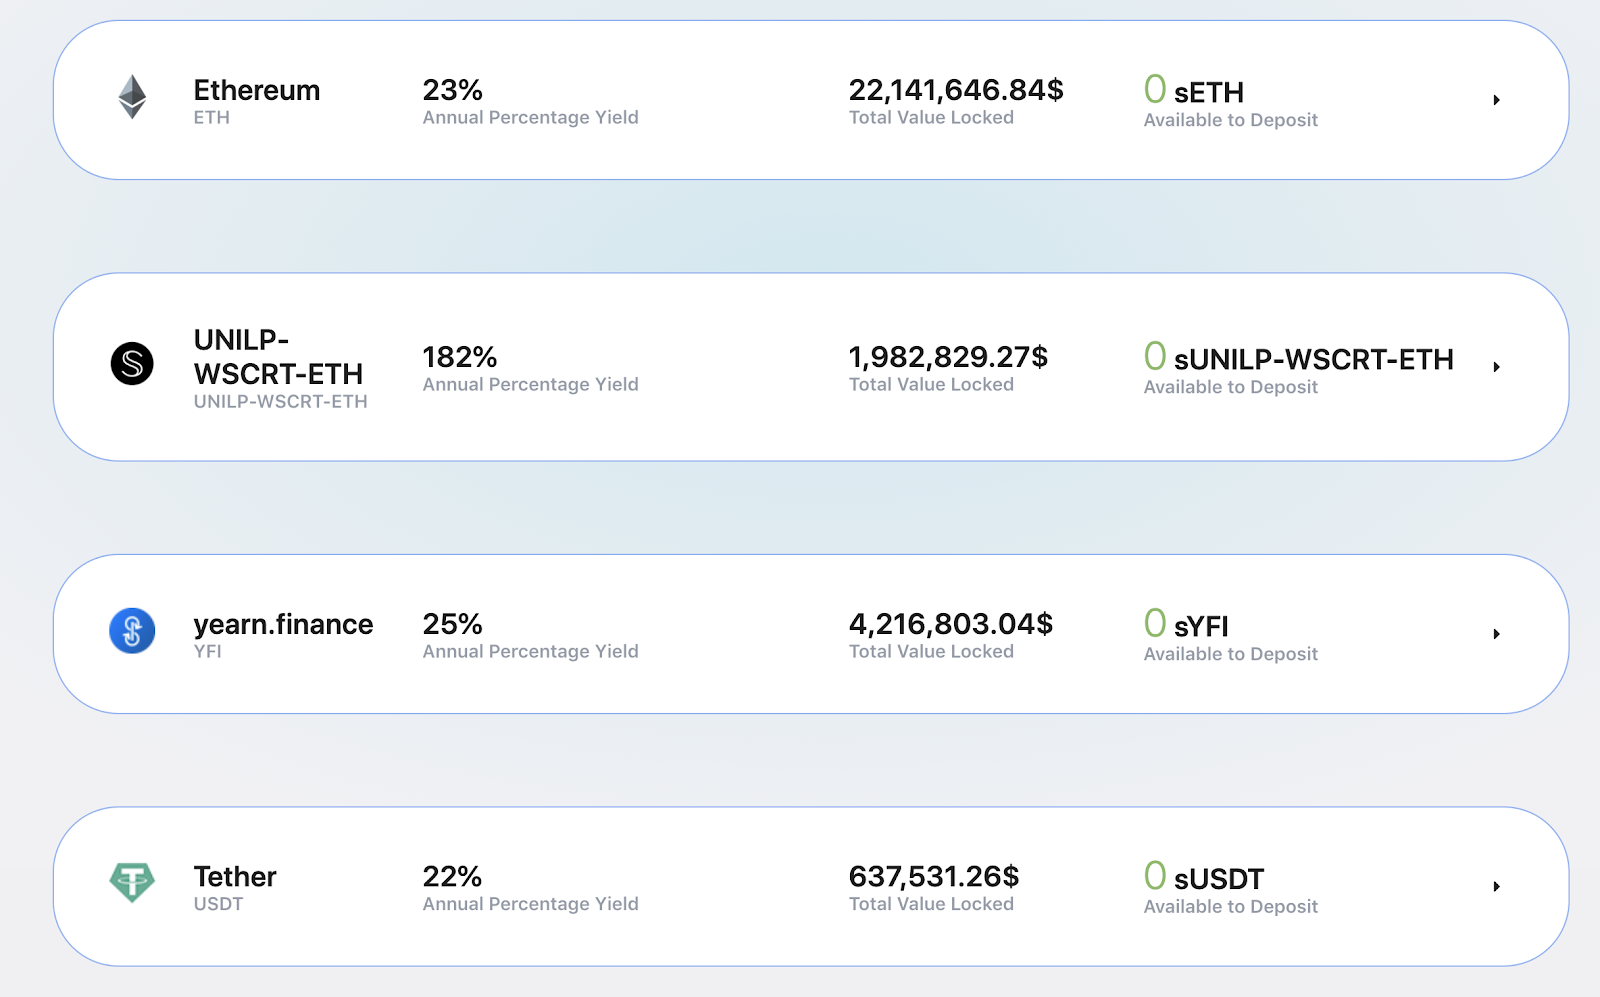The height and width of the screenshot is (997, 1600).
Task: Click Available to Deposit label under sUNILP-WSCRT-ETH
Action: (1231, 387)
